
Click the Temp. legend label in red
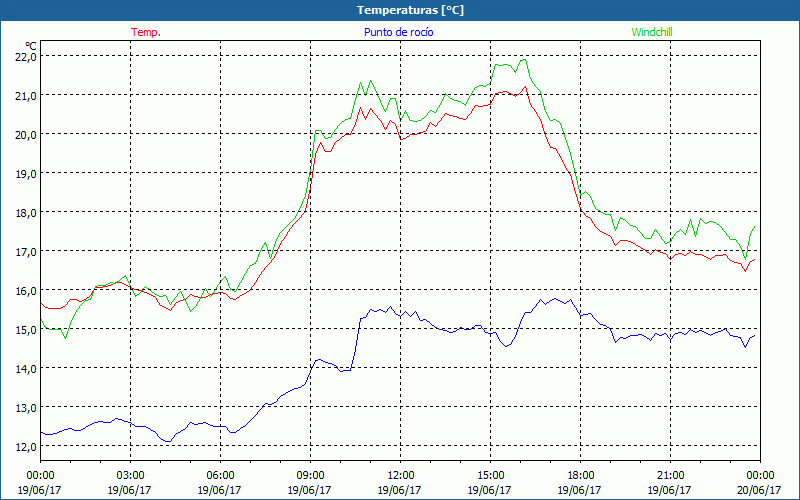pyautogui.click(x=146, y=32)
